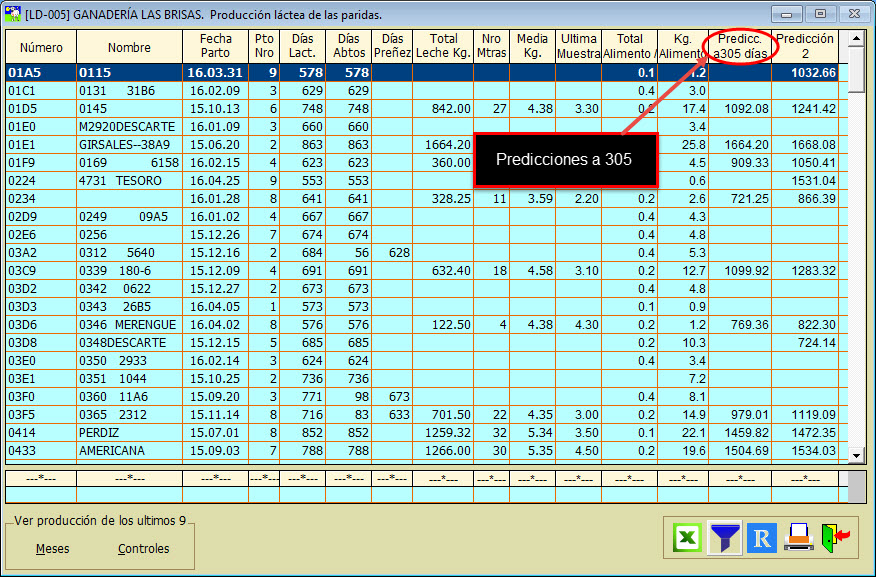Print the report with the printer icon
The height and width of the screenshot is (577, 876).
pyautogui.click(x=798, y=538)
